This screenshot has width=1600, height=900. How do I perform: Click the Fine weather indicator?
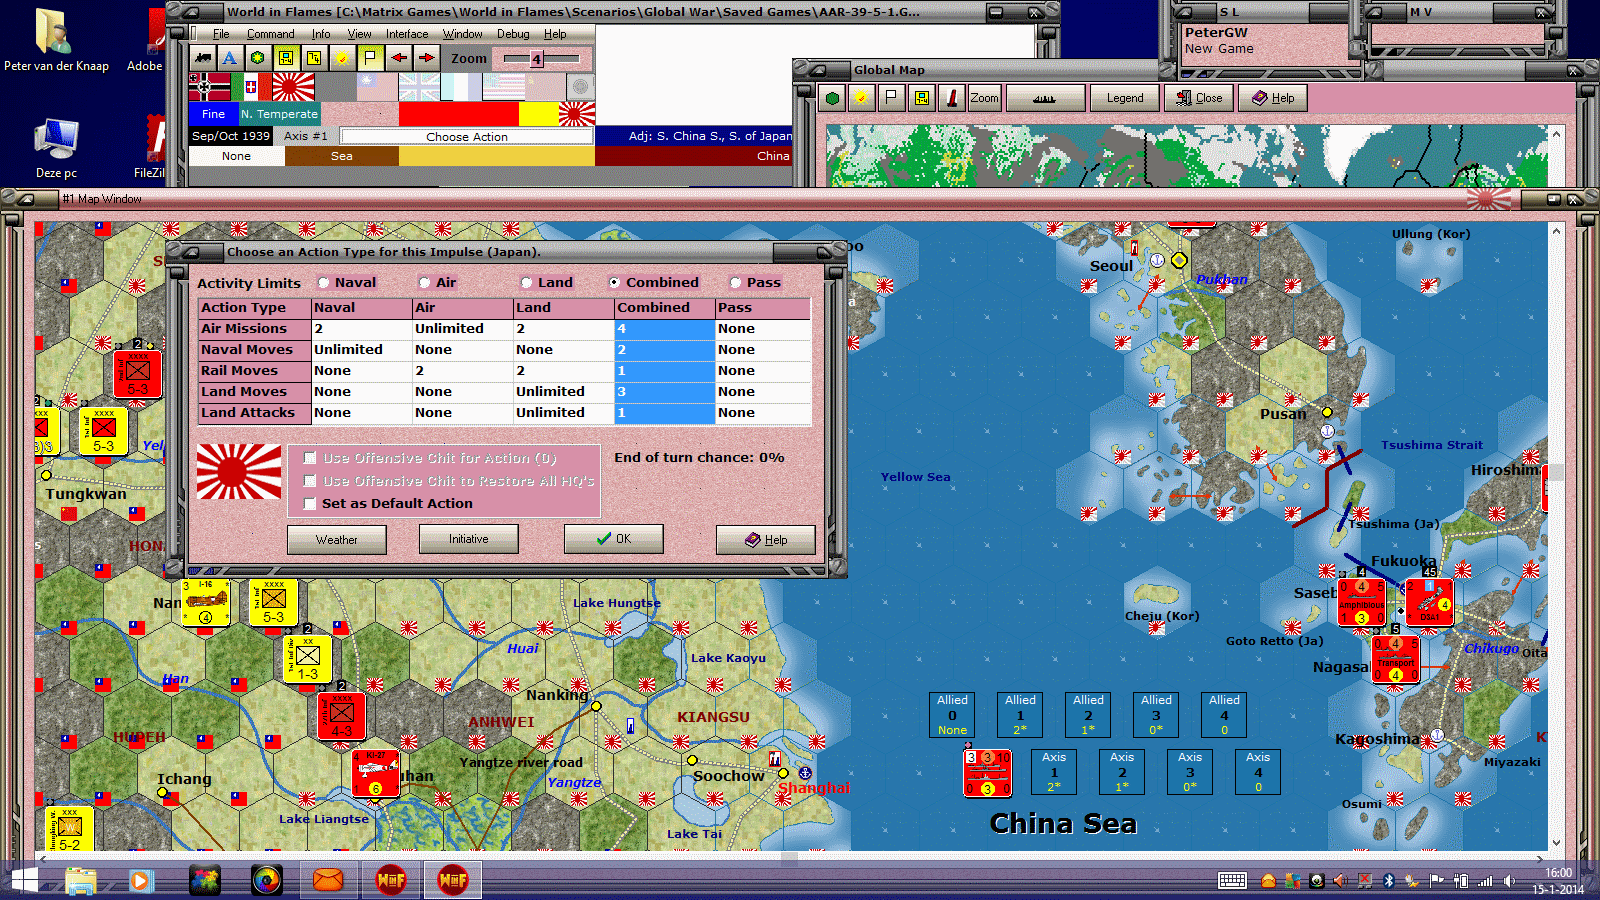tap(213, 114)
